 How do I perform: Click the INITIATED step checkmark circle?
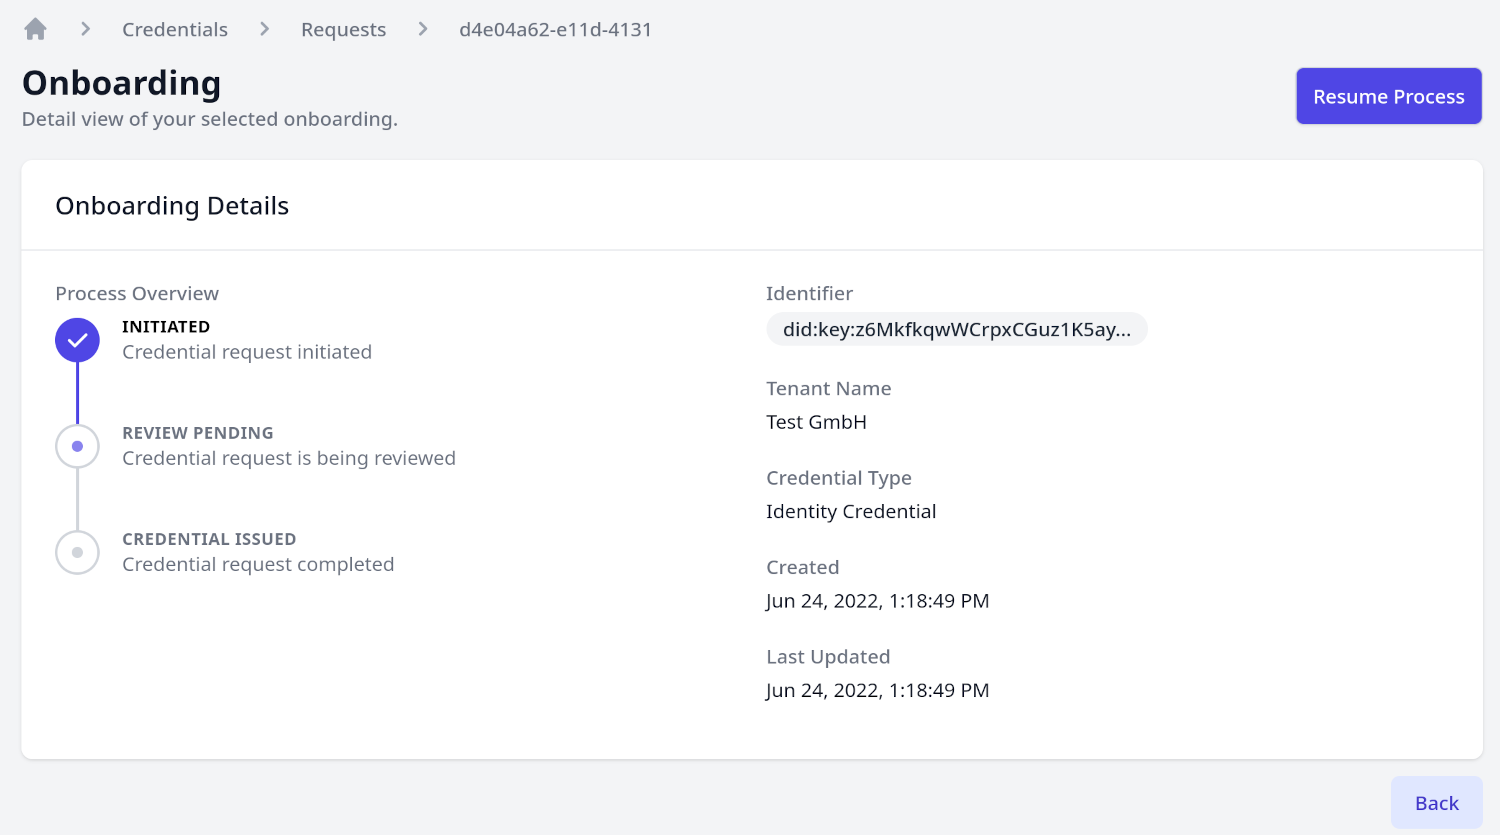point(77,340)
